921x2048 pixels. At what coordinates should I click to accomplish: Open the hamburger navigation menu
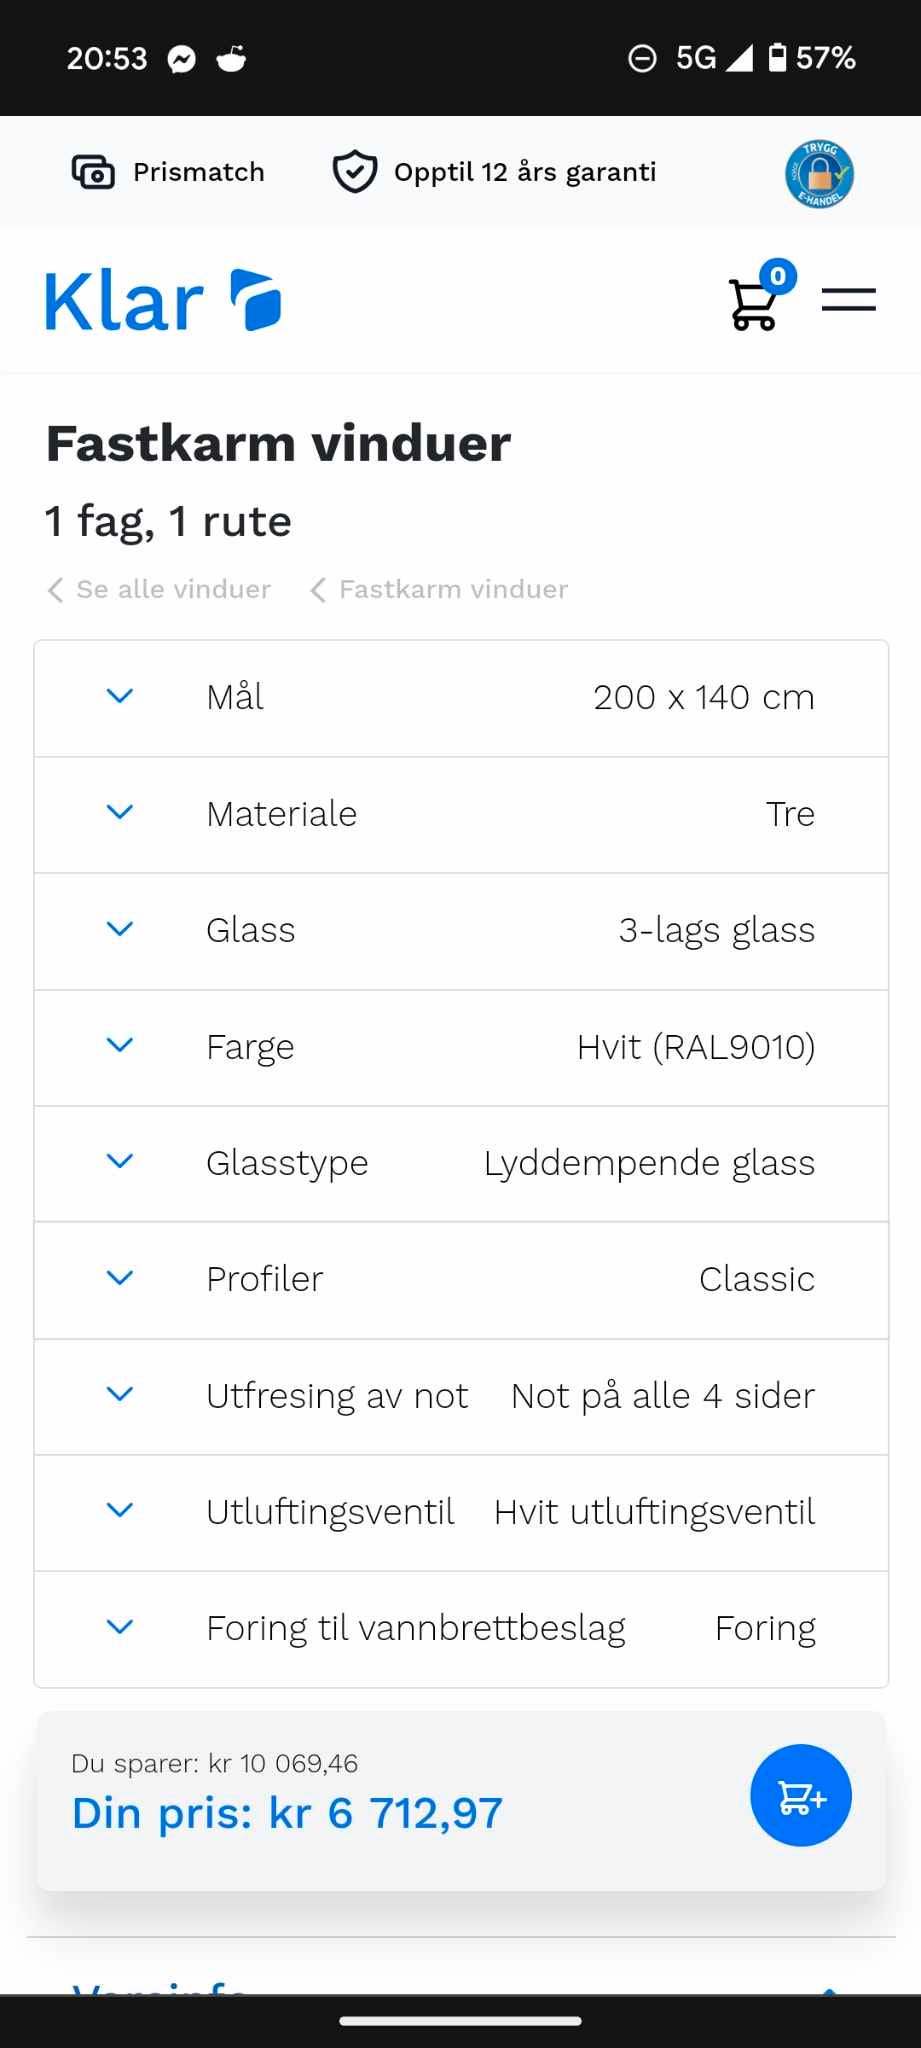point(848,299)
